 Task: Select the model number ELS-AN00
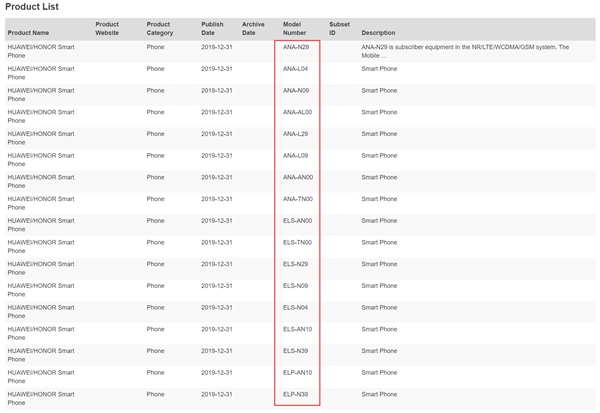(x=297, y=221)
